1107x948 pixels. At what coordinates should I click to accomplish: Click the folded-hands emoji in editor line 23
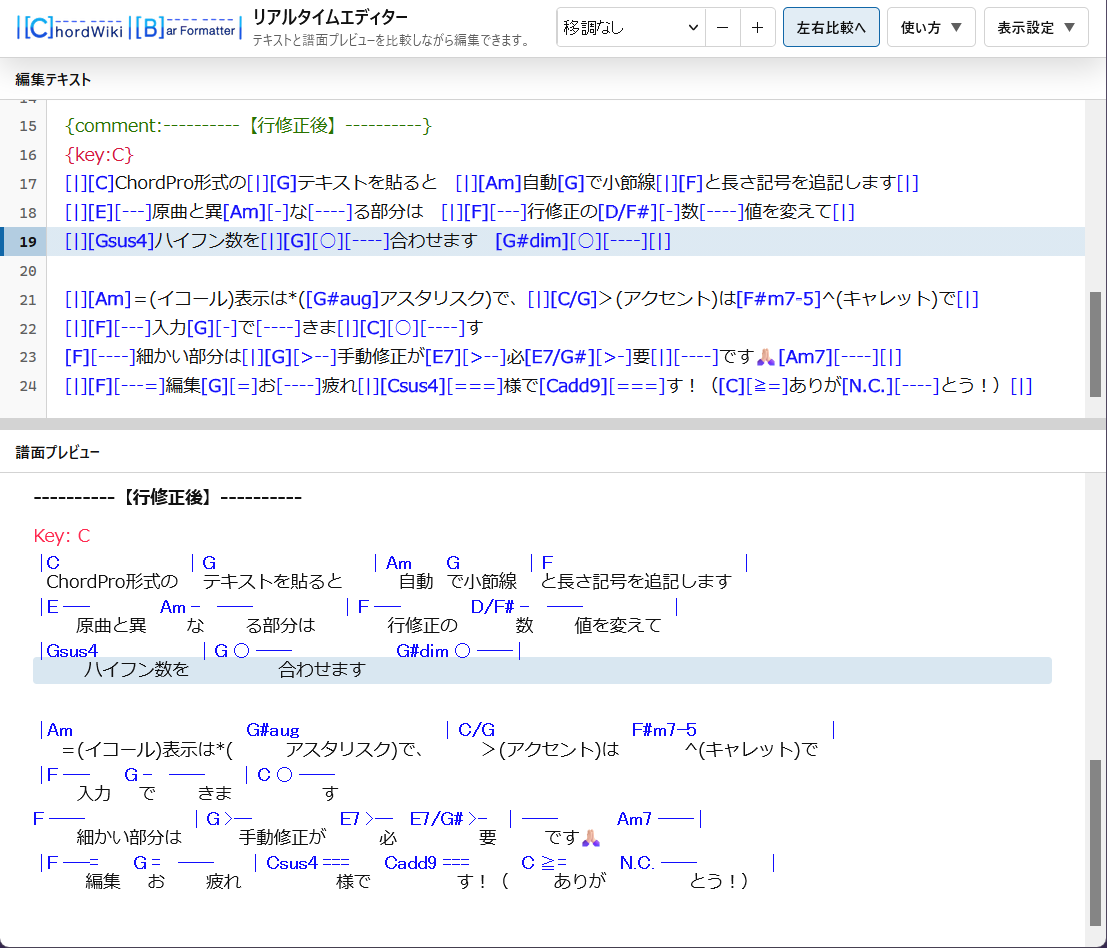765,357
